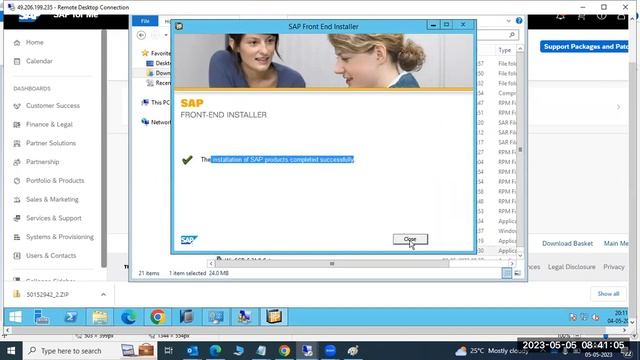The image size is (640, 360).
Task: Click Legal Disclosure footer link
Action: 571,267
